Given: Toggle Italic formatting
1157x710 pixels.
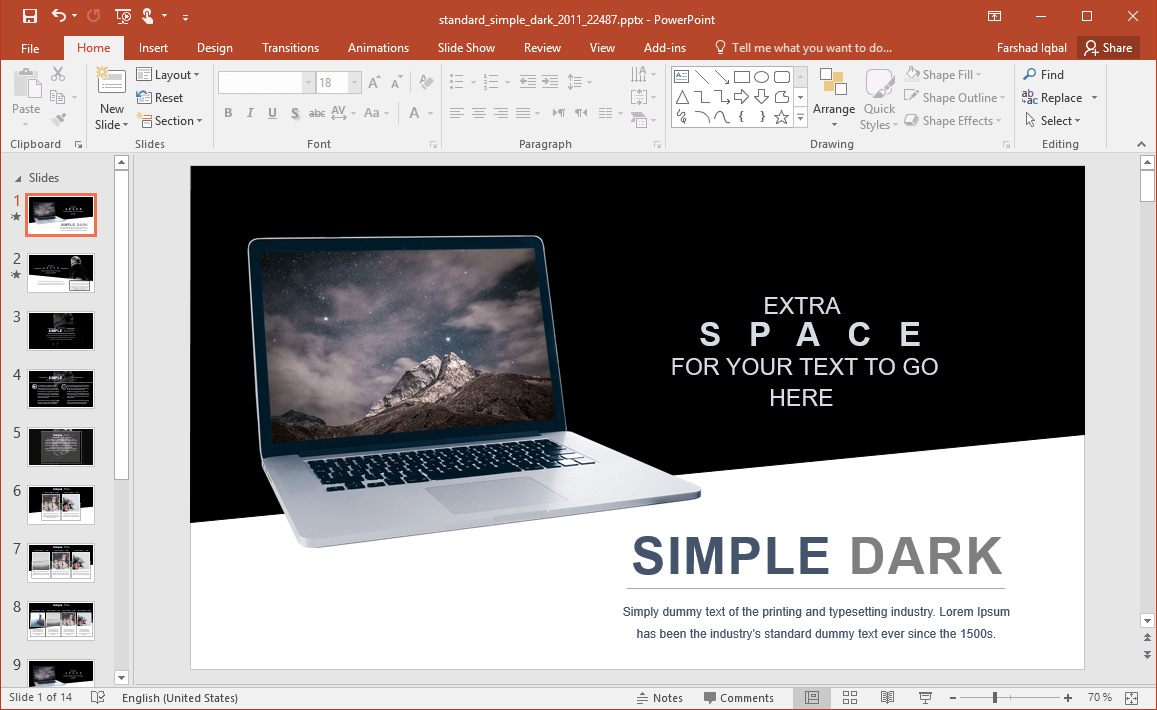Looking at the screenshot, I should [x=250, y=113].
